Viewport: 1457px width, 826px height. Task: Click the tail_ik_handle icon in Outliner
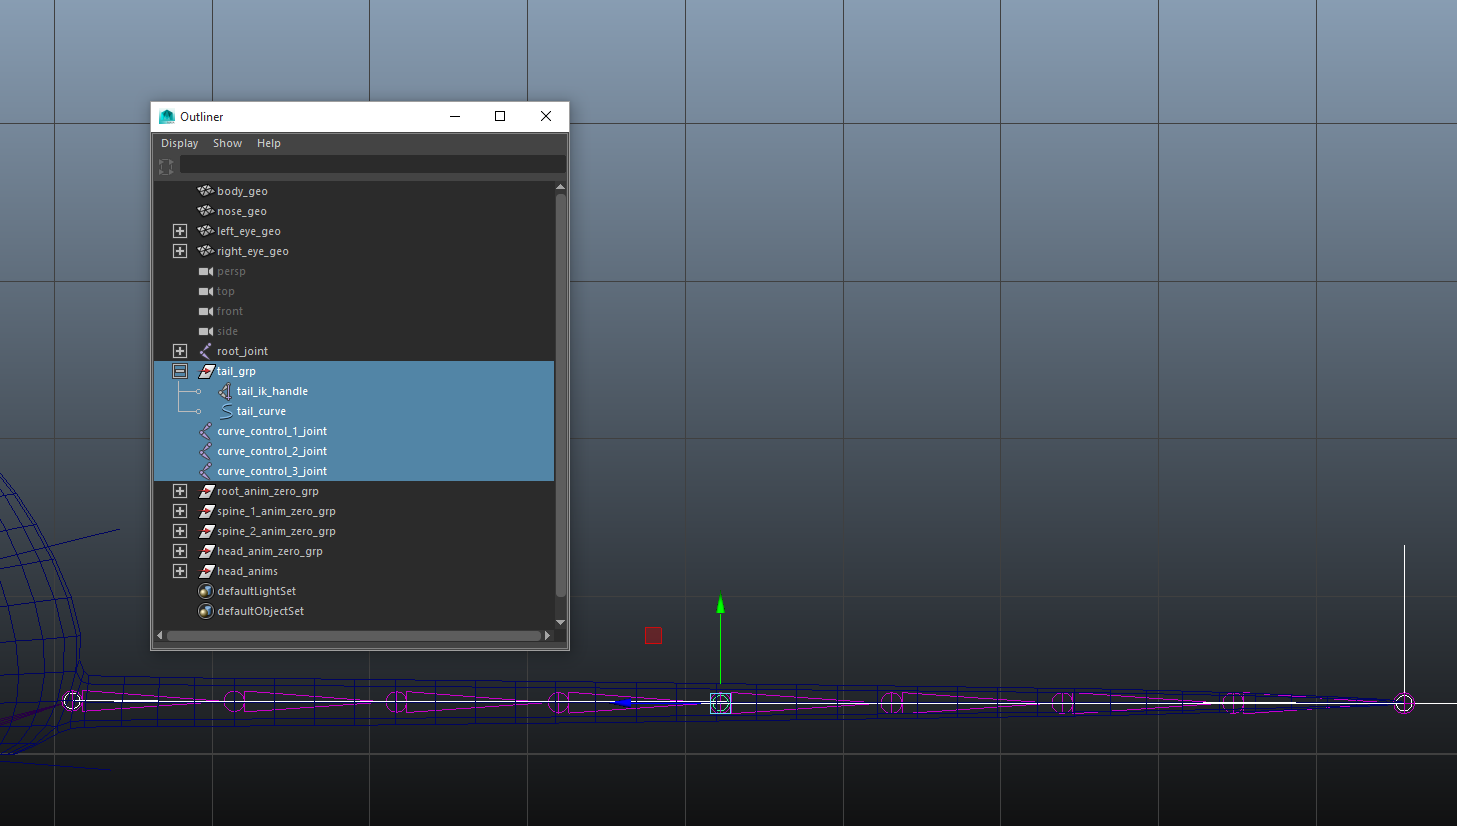[x=226, y=391]
